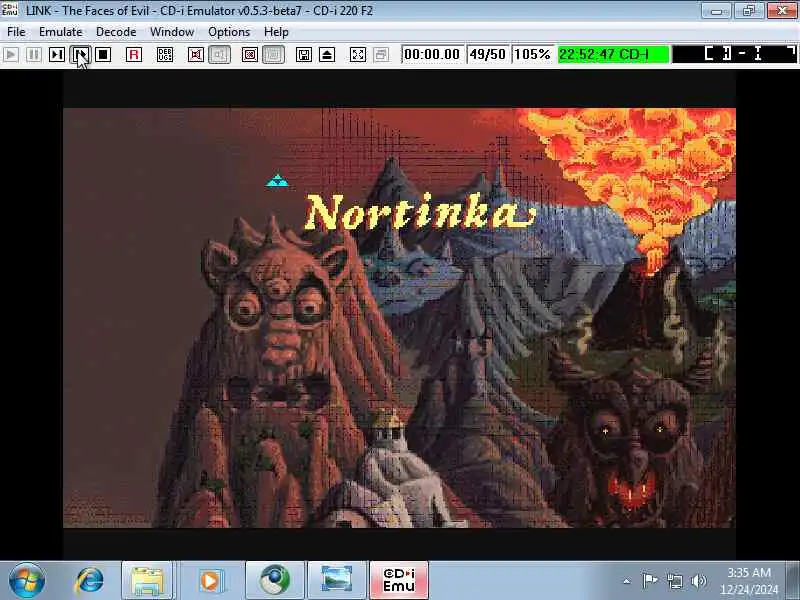
Task: Click the network tray icon
Action: click(674, 581)
